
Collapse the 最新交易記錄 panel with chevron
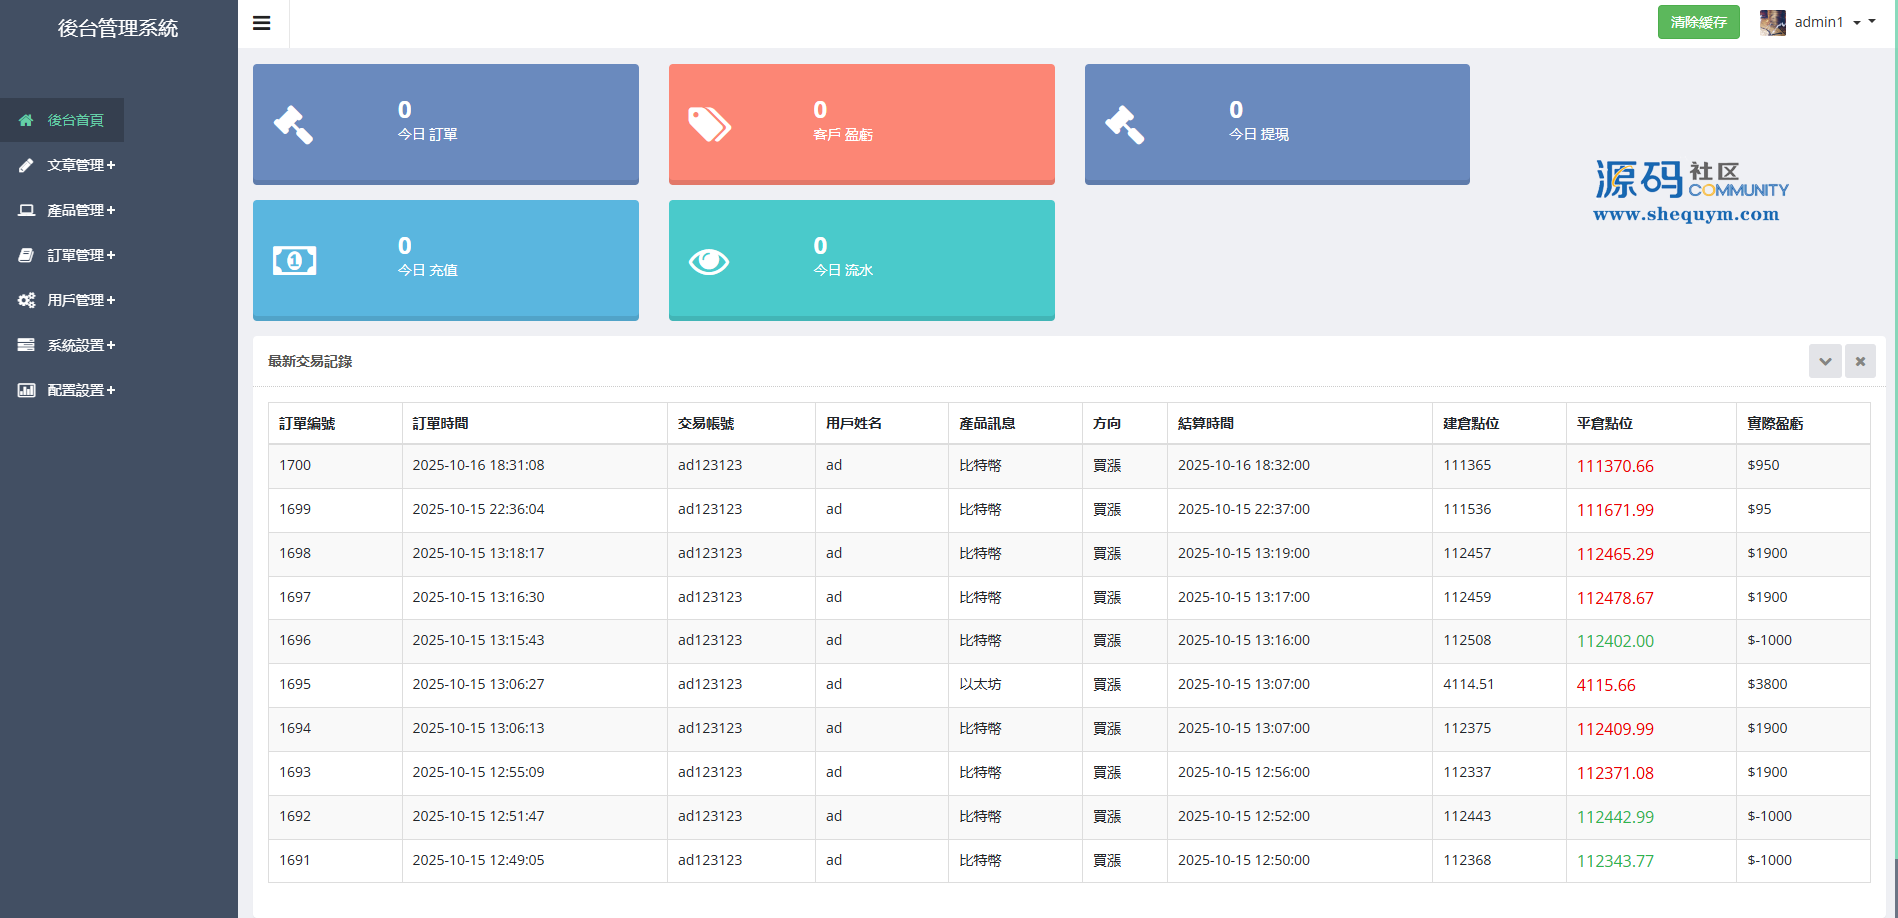(x=1825, y=361)
